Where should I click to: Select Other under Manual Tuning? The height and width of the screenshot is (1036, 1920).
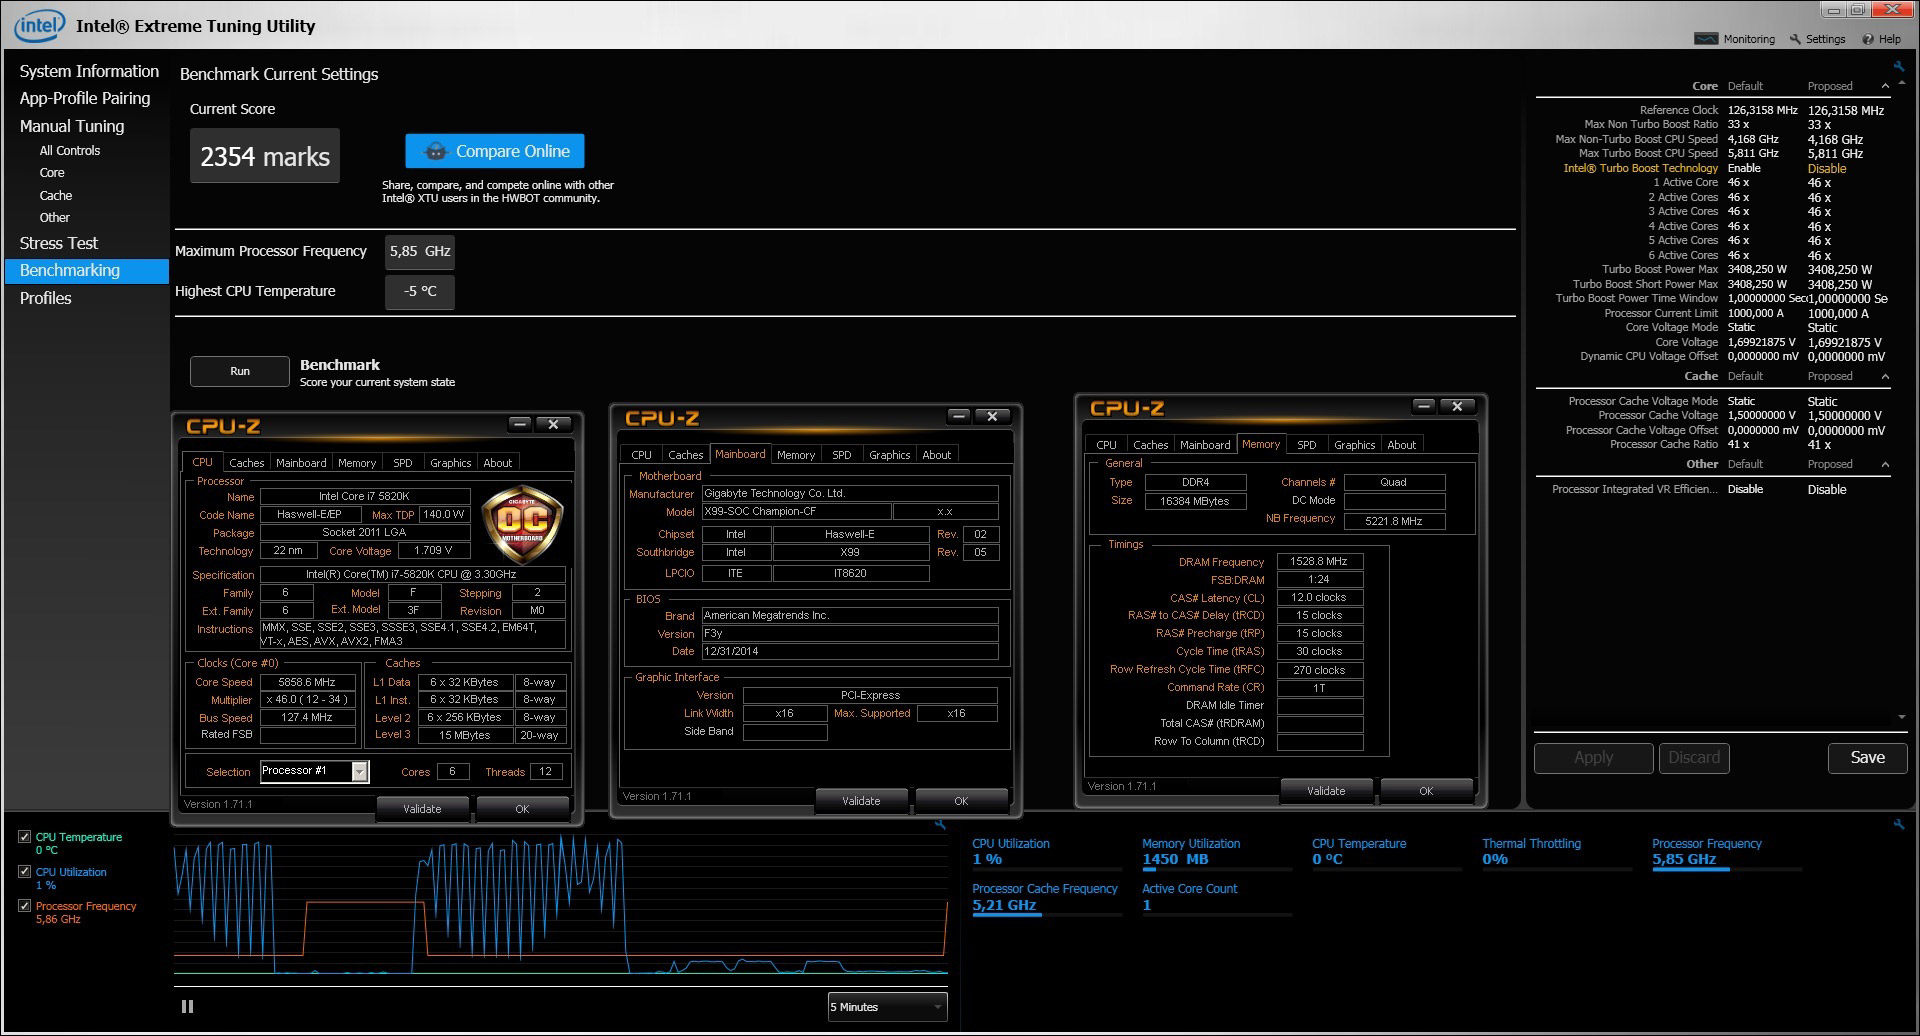tap(55, 218)
